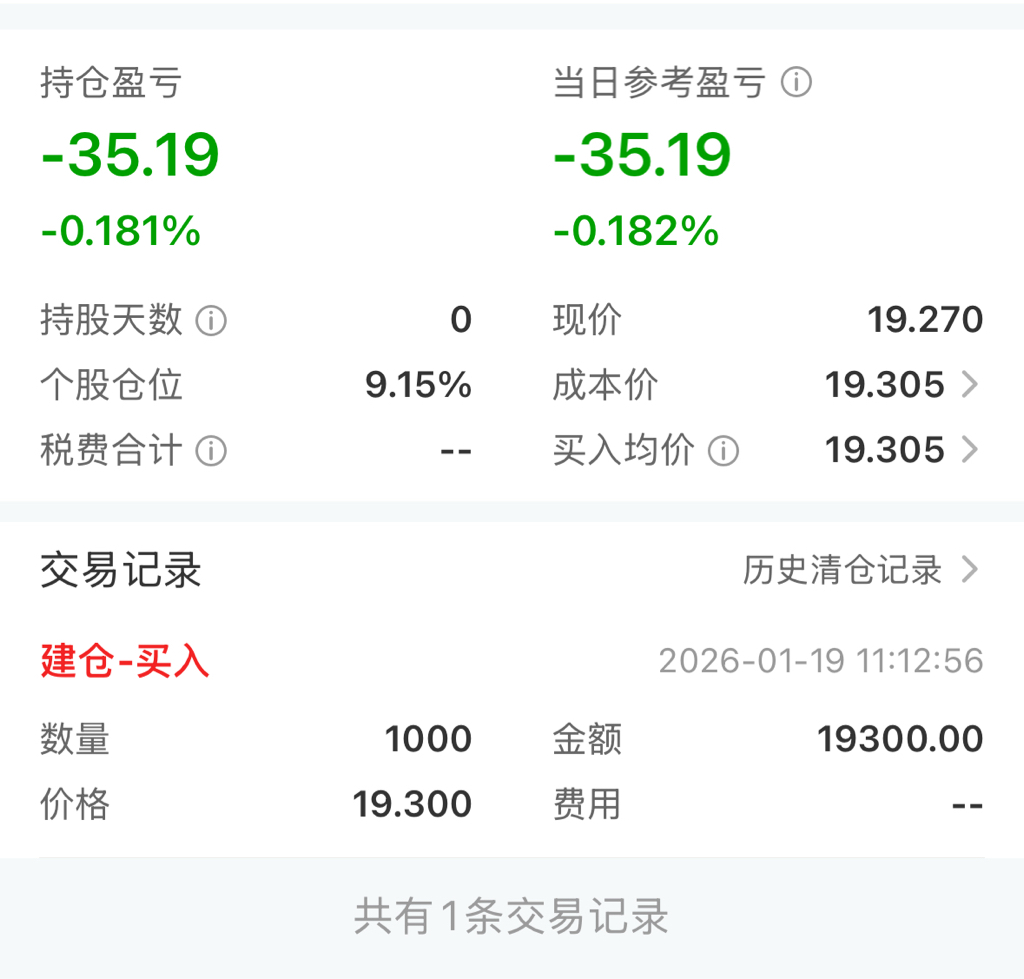1024x979 pixels.
Task: Tap transaction timestamp 2026-01-19 11:12:56
Action: pos(820,661)
